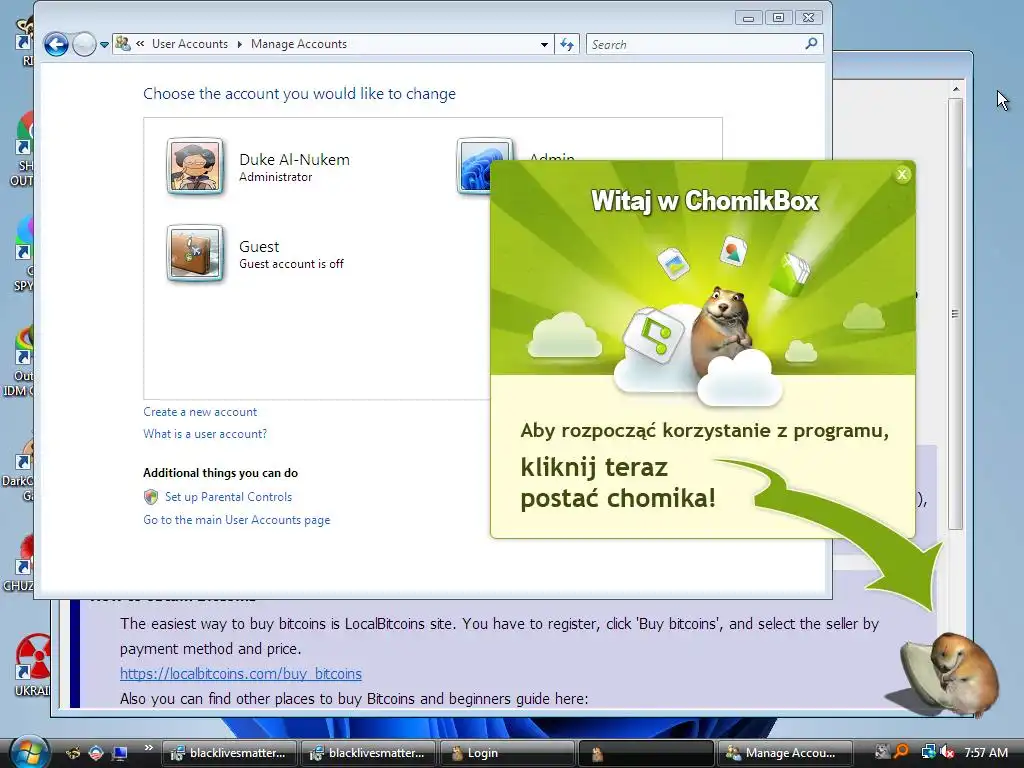
Task: Open the localbitcoins.com/buy_bitcoins link
Action: pos(240,673)
